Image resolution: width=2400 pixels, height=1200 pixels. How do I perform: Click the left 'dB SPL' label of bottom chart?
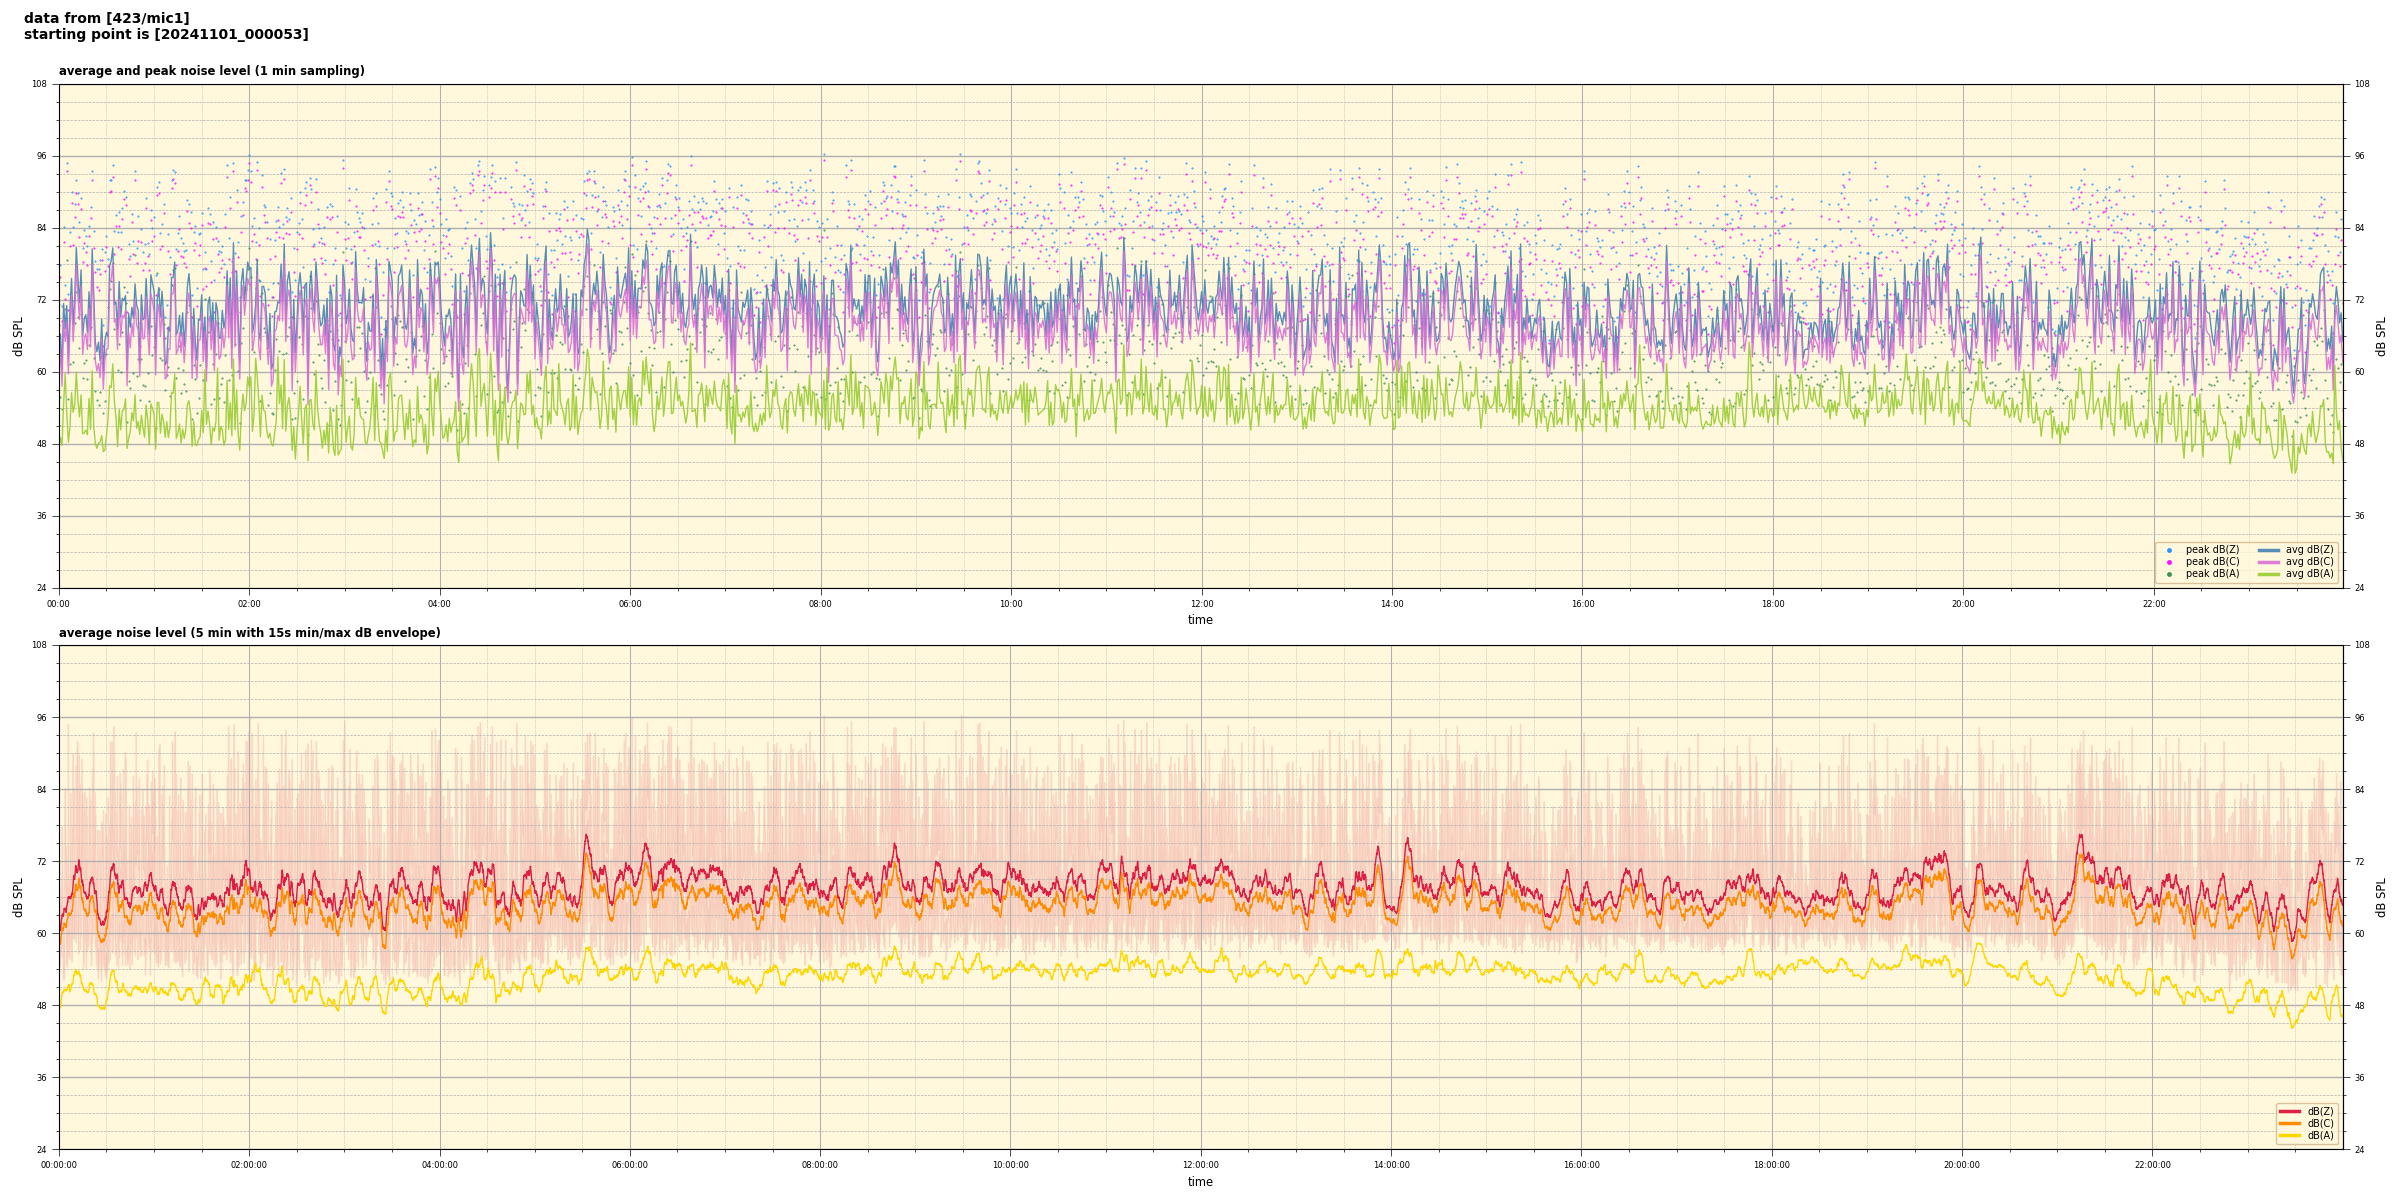(18, 897)
